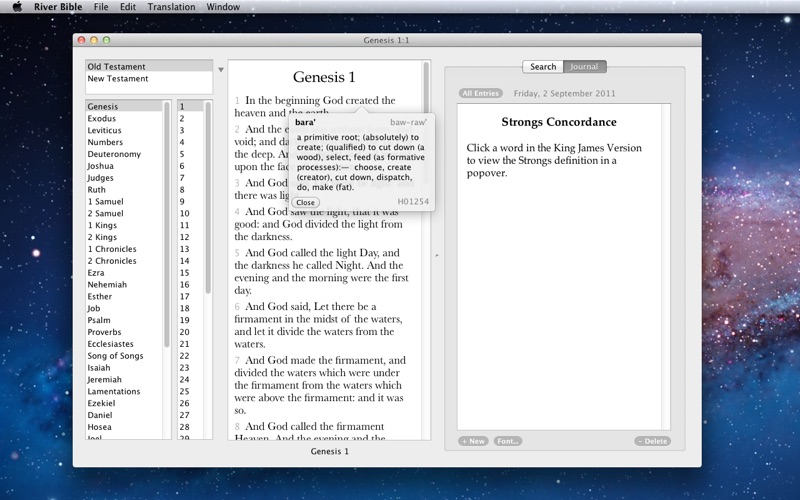Open the Font picker for journal
This screenshot has width=800, height=500.
coord(507,441)
